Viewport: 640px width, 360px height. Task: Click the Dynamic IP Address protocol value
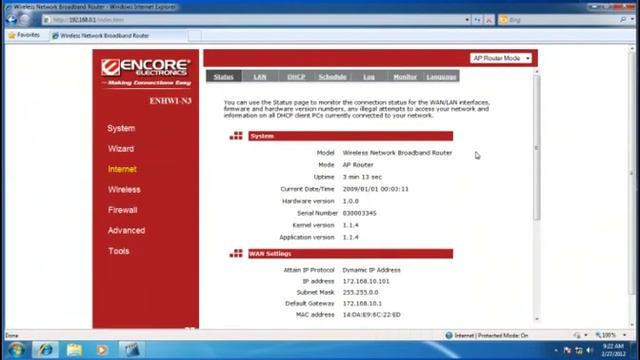point(371,270)
